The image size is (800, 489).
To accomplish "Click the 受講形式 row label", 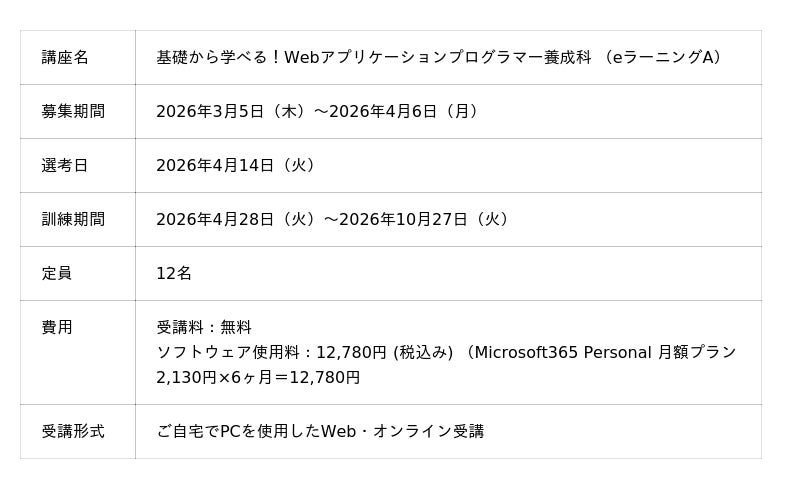I will tap(73, 432).
